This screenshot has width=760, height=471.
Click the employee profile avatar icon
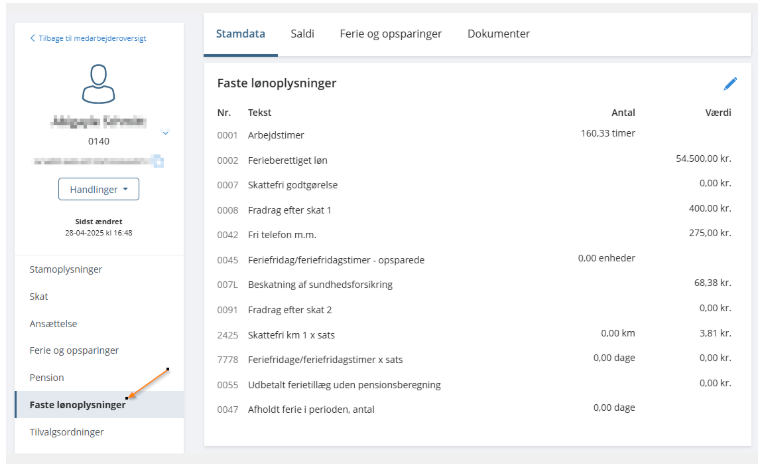point(99,84)
